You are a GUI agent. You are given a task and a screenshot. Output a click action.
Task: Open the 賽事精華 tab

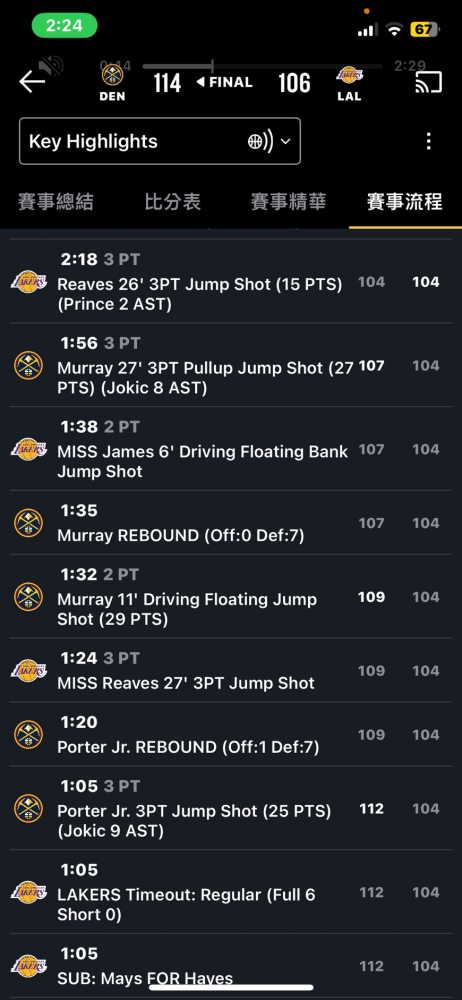288,202
